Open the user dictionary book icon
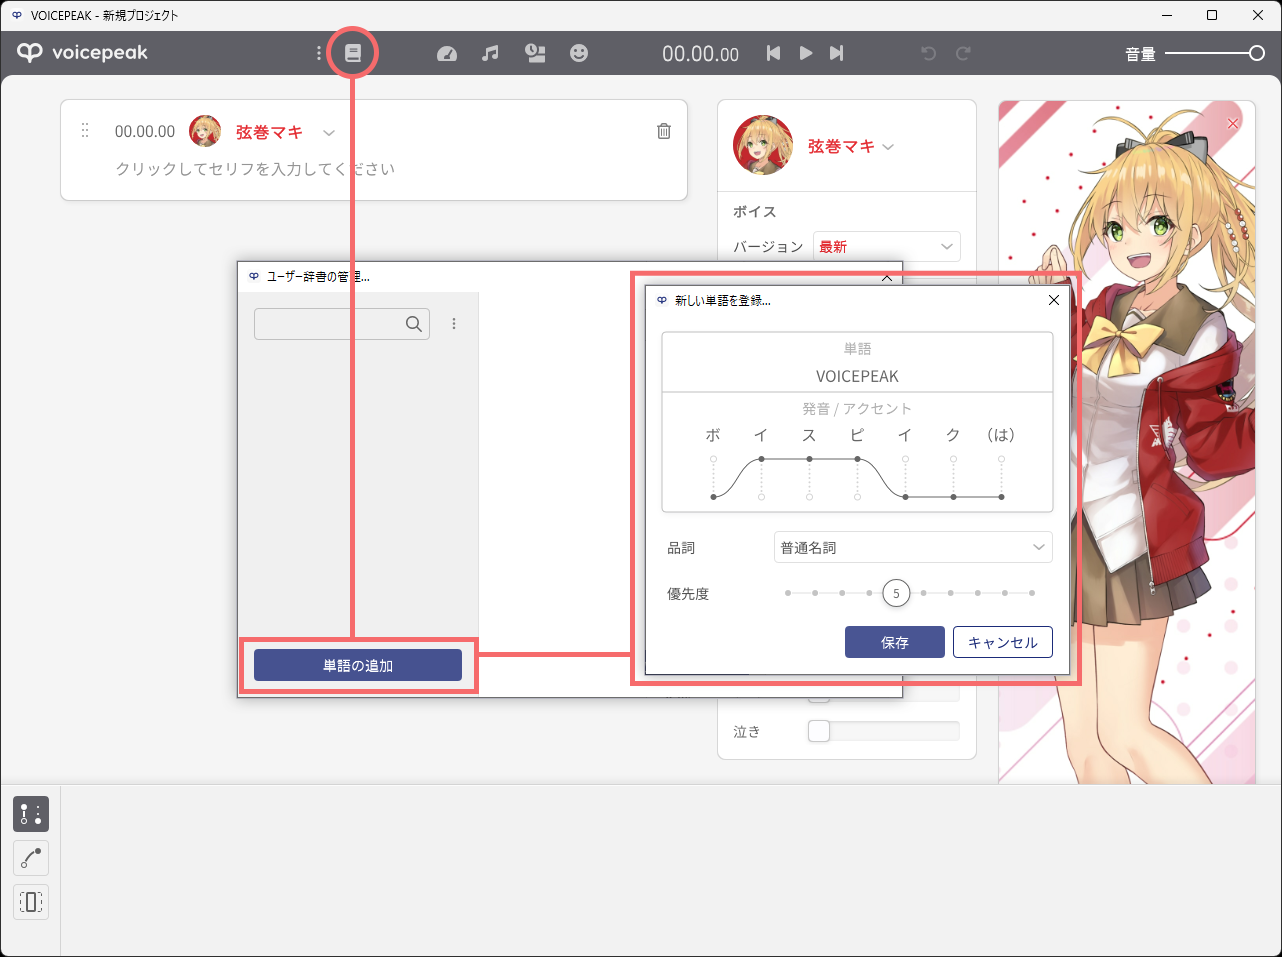The image size is (1282, 957). (x=353, y=53)
